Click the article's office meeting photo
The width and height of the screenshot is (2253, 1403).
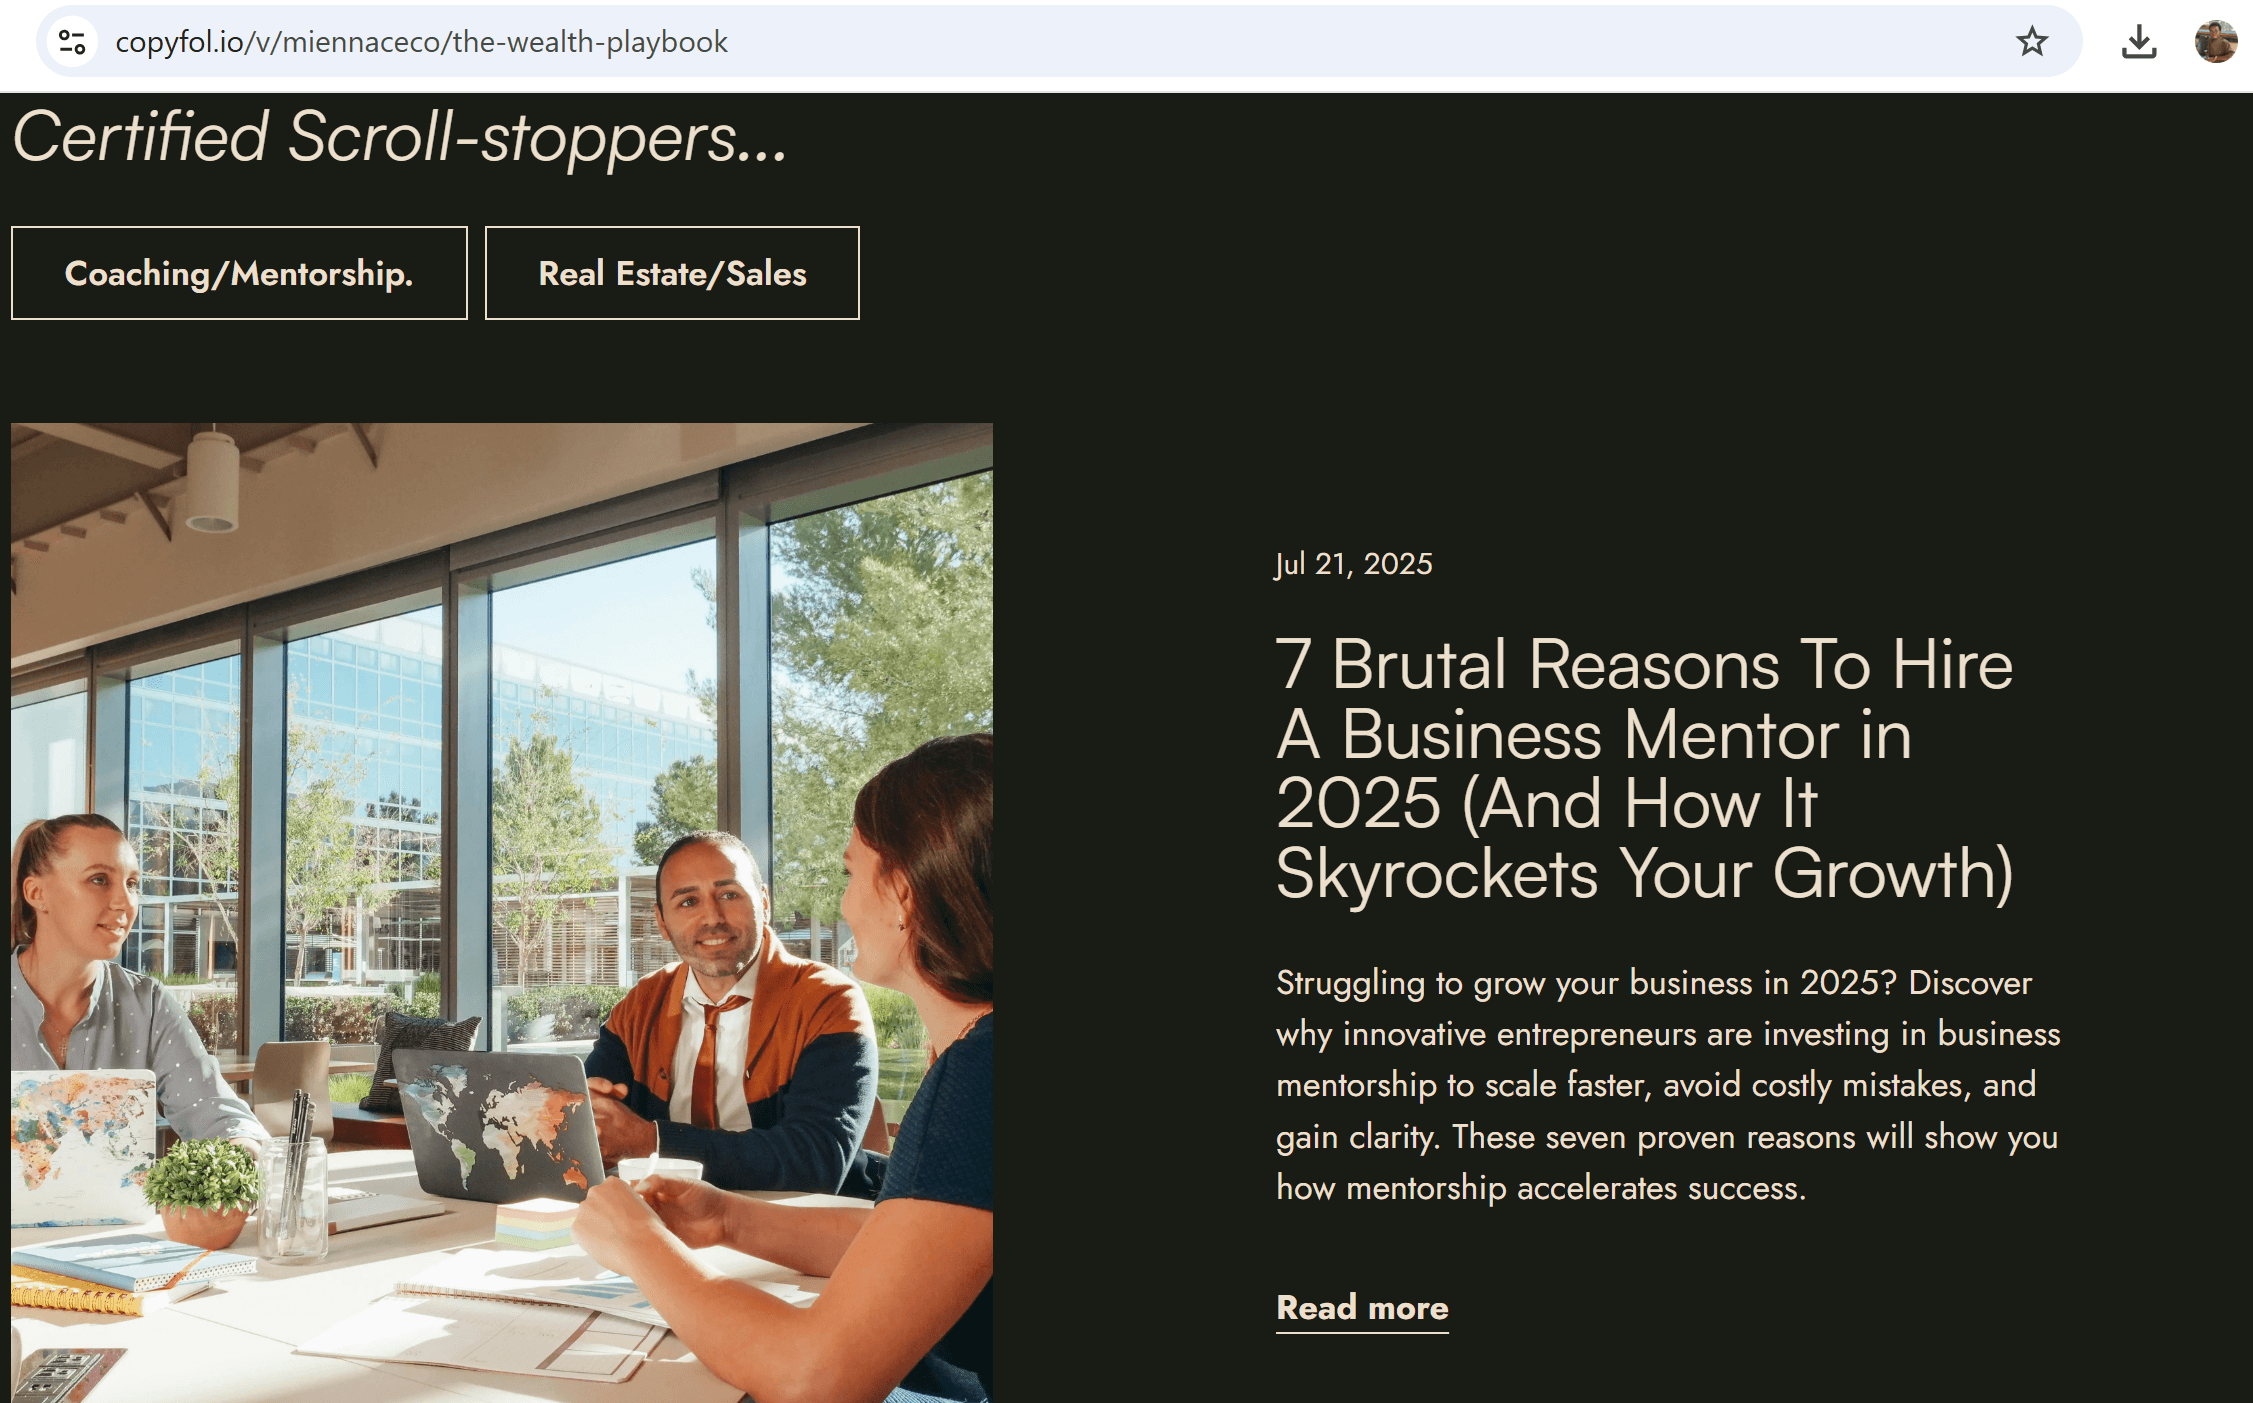point(502,912)
